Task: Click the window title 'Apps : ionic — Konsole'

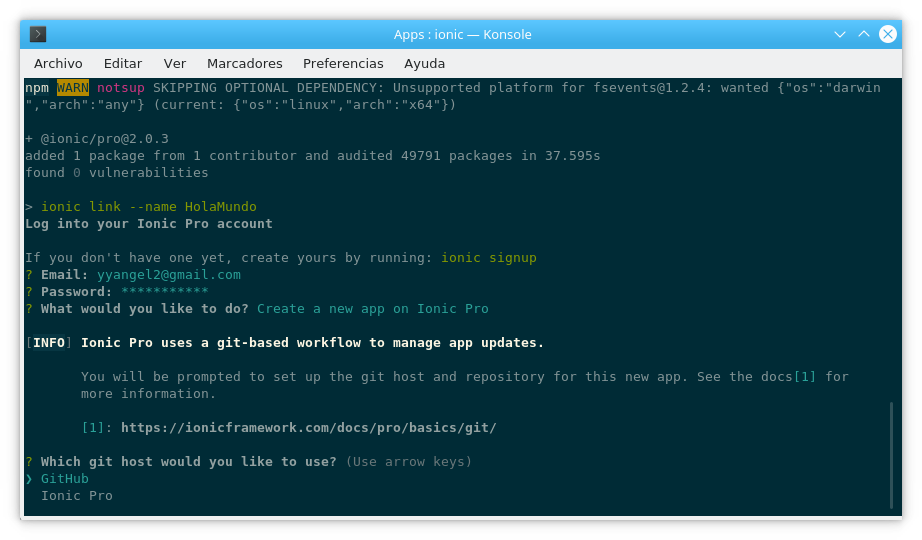Action: (x=462, y=35)
